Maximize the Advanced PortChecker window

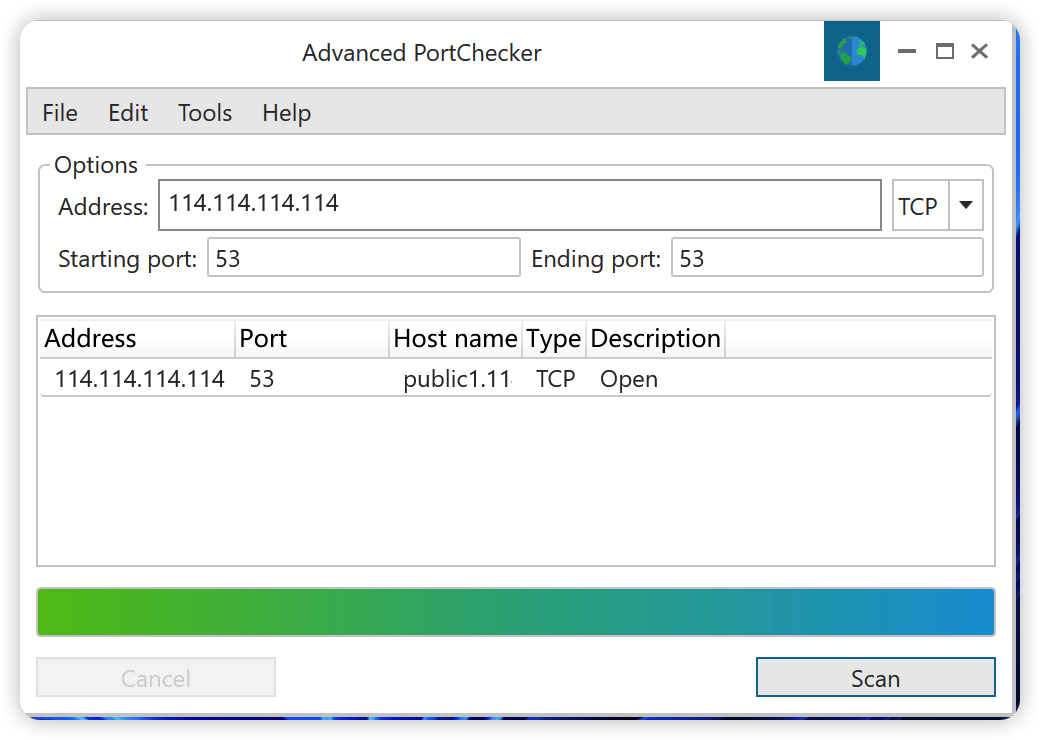coord(944,51)
